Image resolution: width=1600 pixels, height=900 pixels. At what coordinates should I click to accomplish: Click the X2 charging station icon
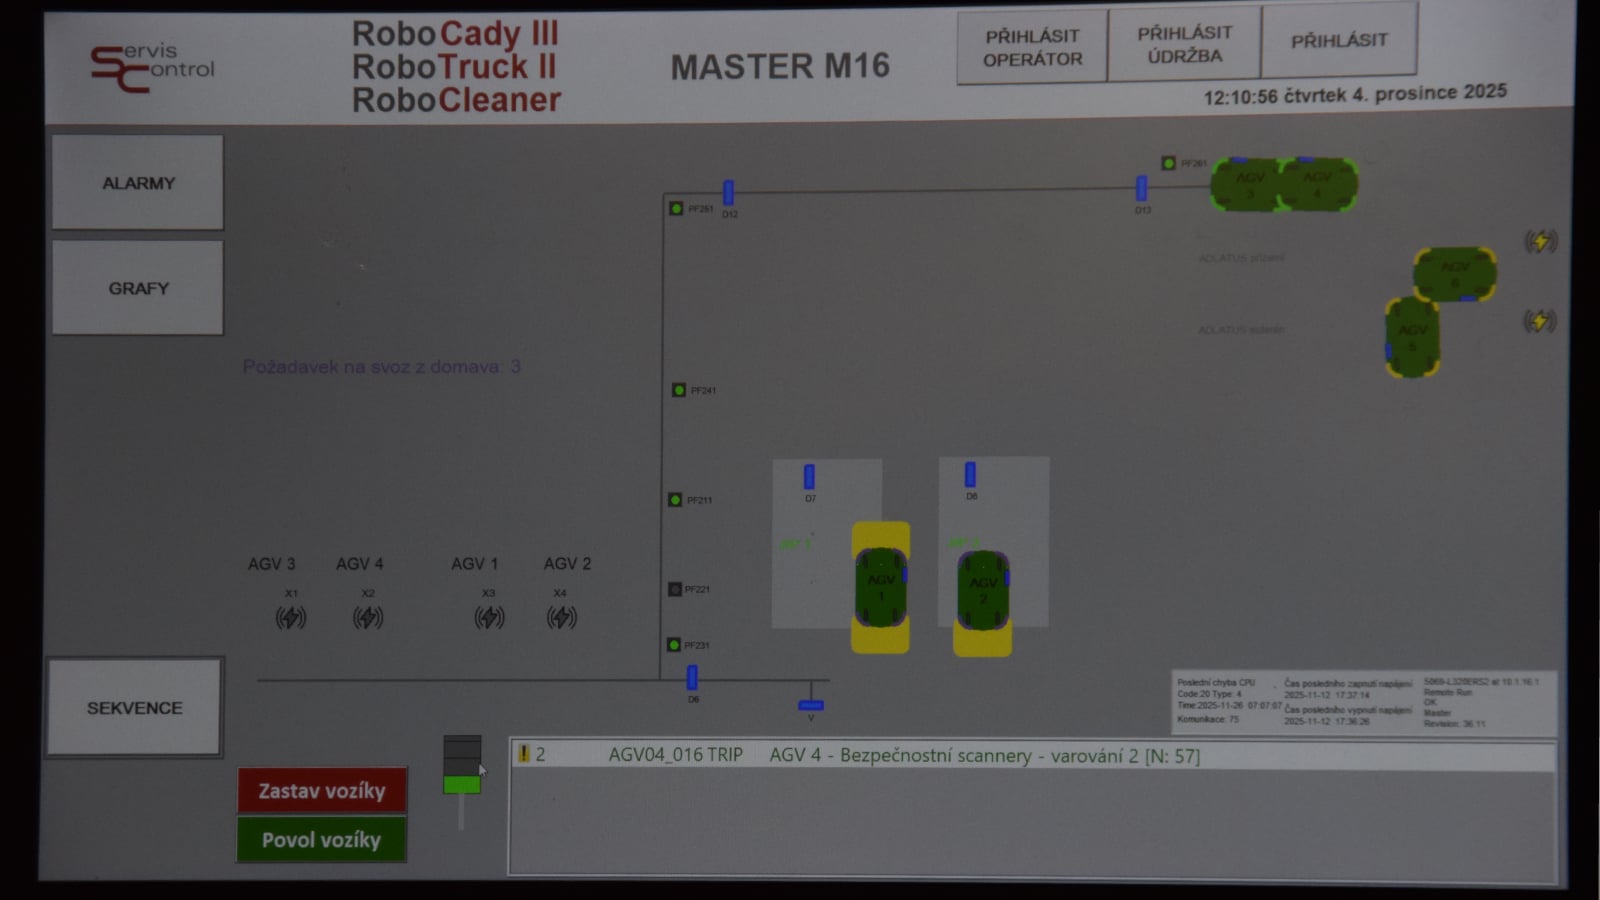tap(368, 618)
